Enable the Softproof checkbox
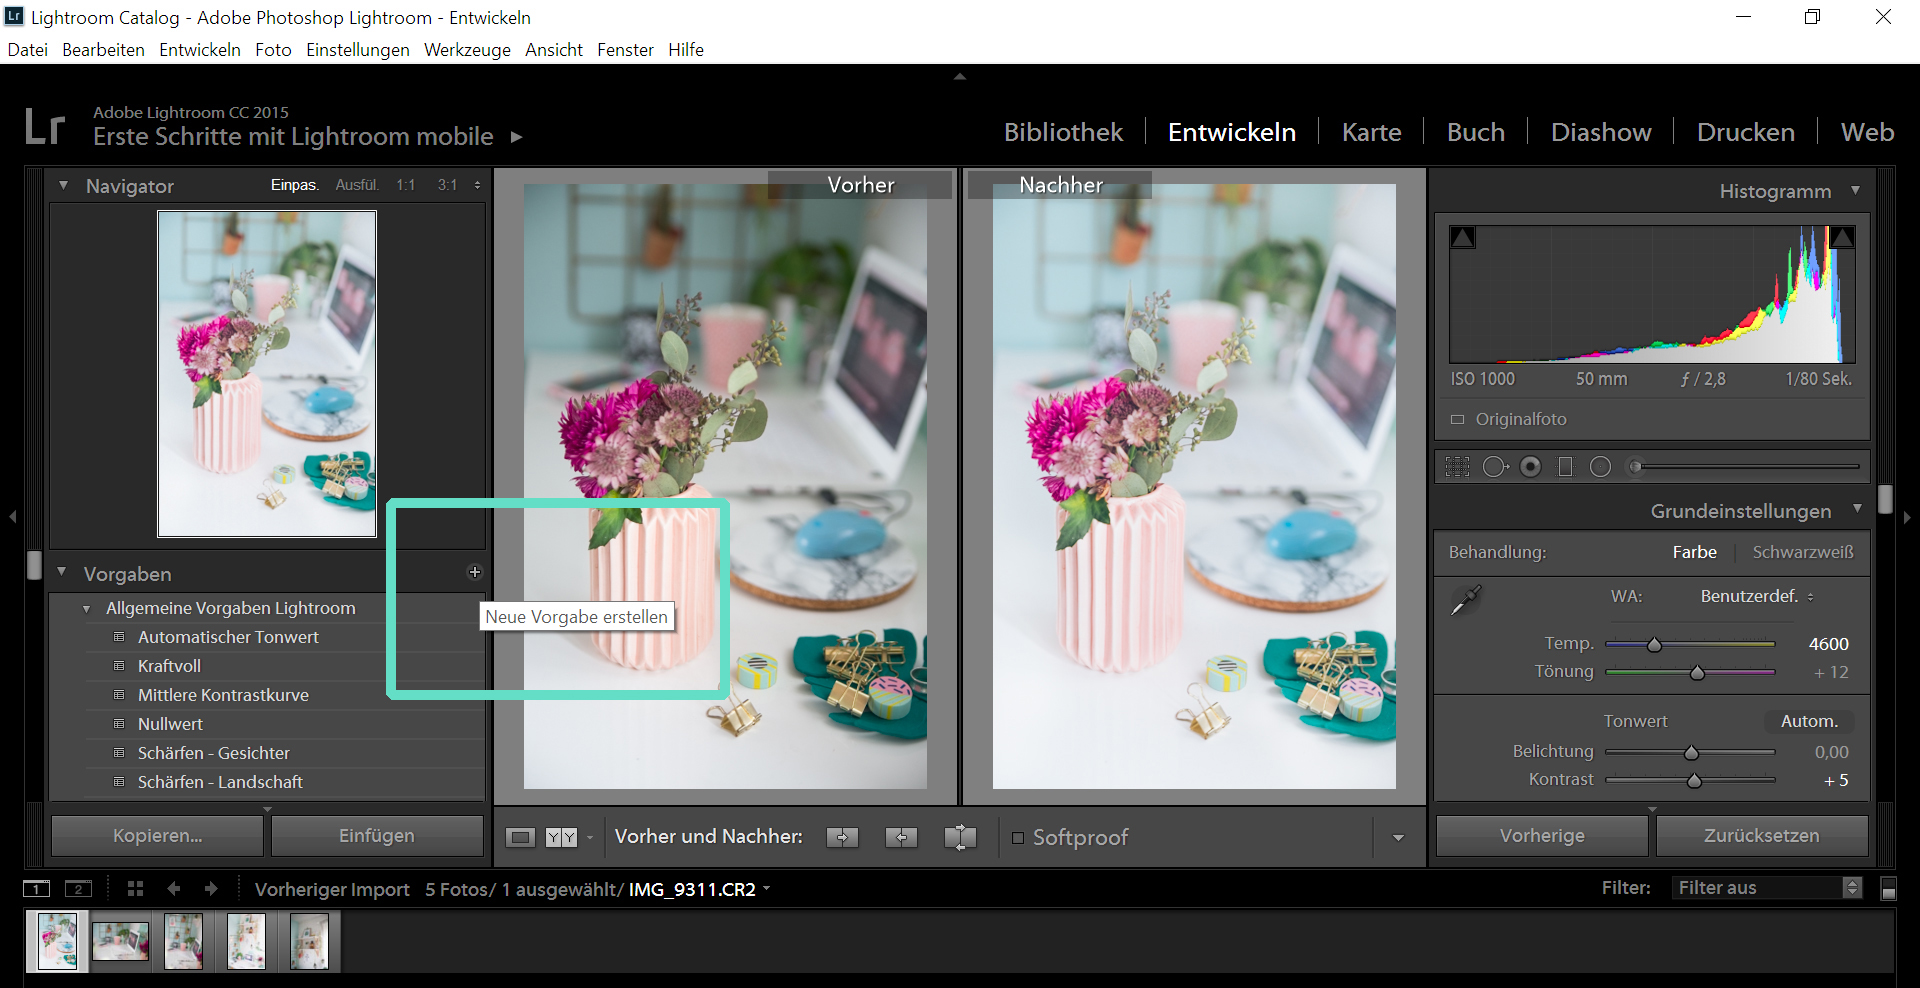The image size is (1920, 988). [x=1018, y=838]
